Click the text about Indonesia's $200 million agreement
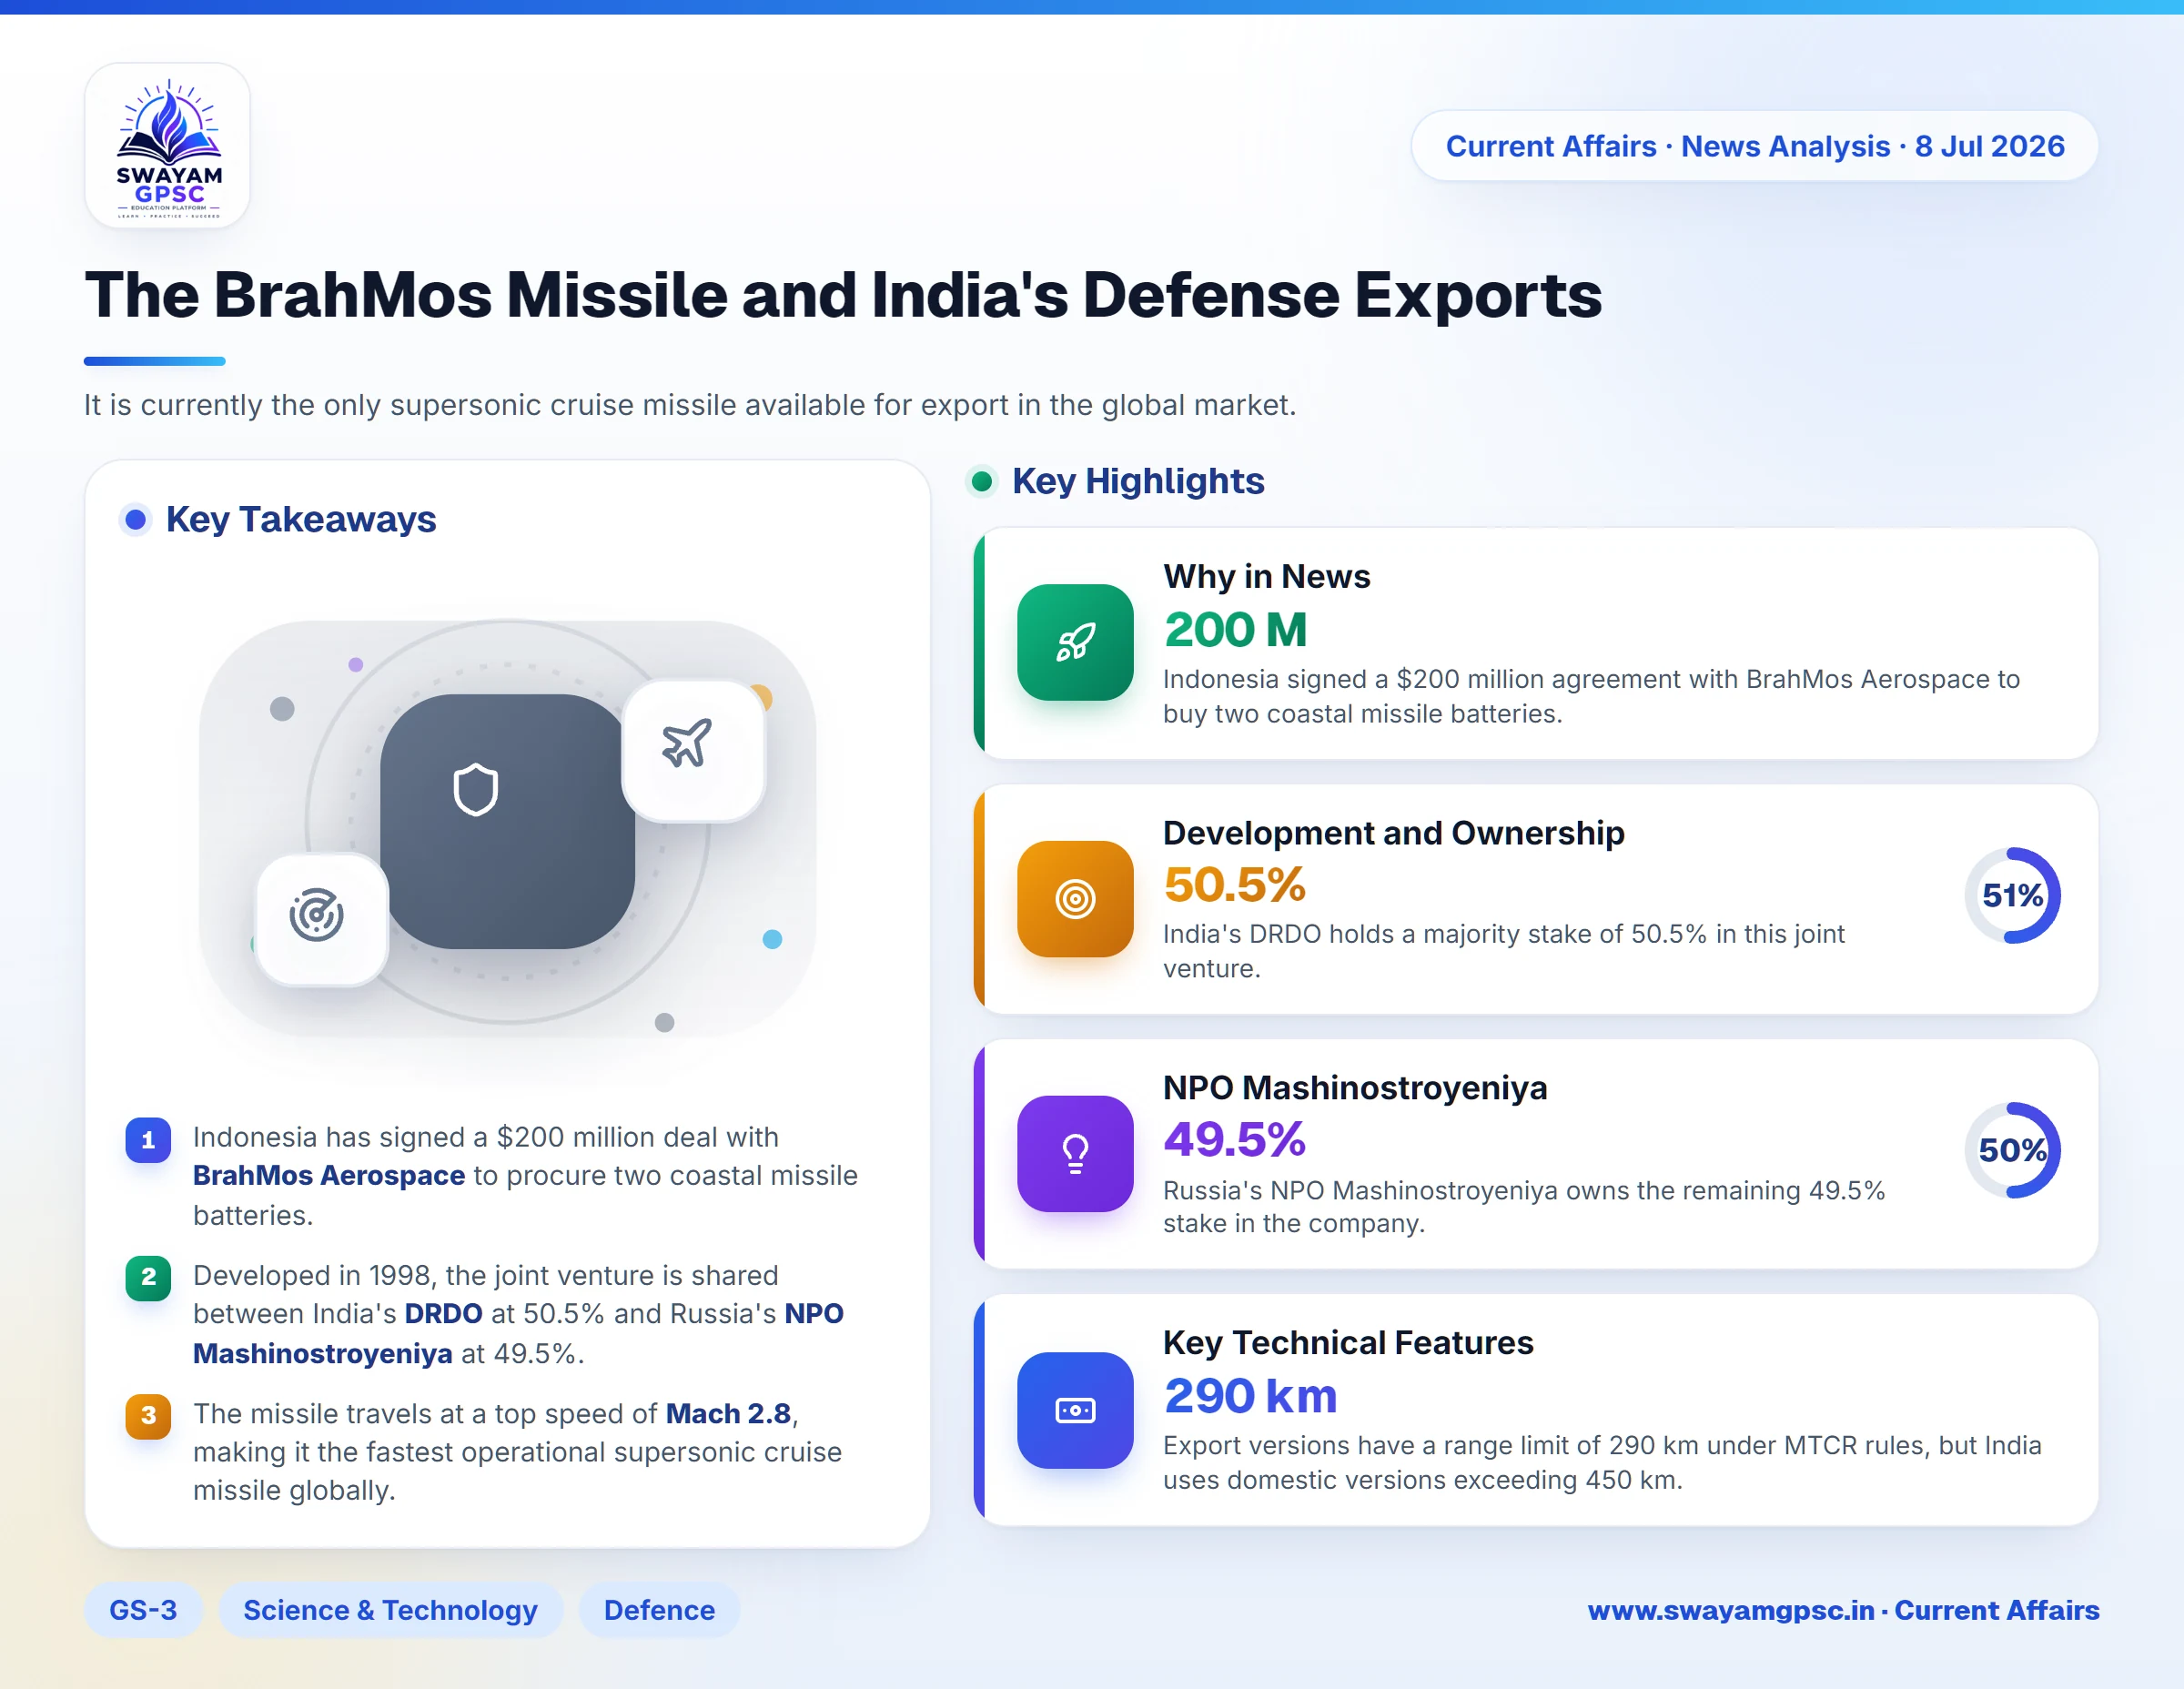Image resolution: width=2184 pixels, height=1689 pixels. click(x=1591, y=696)
